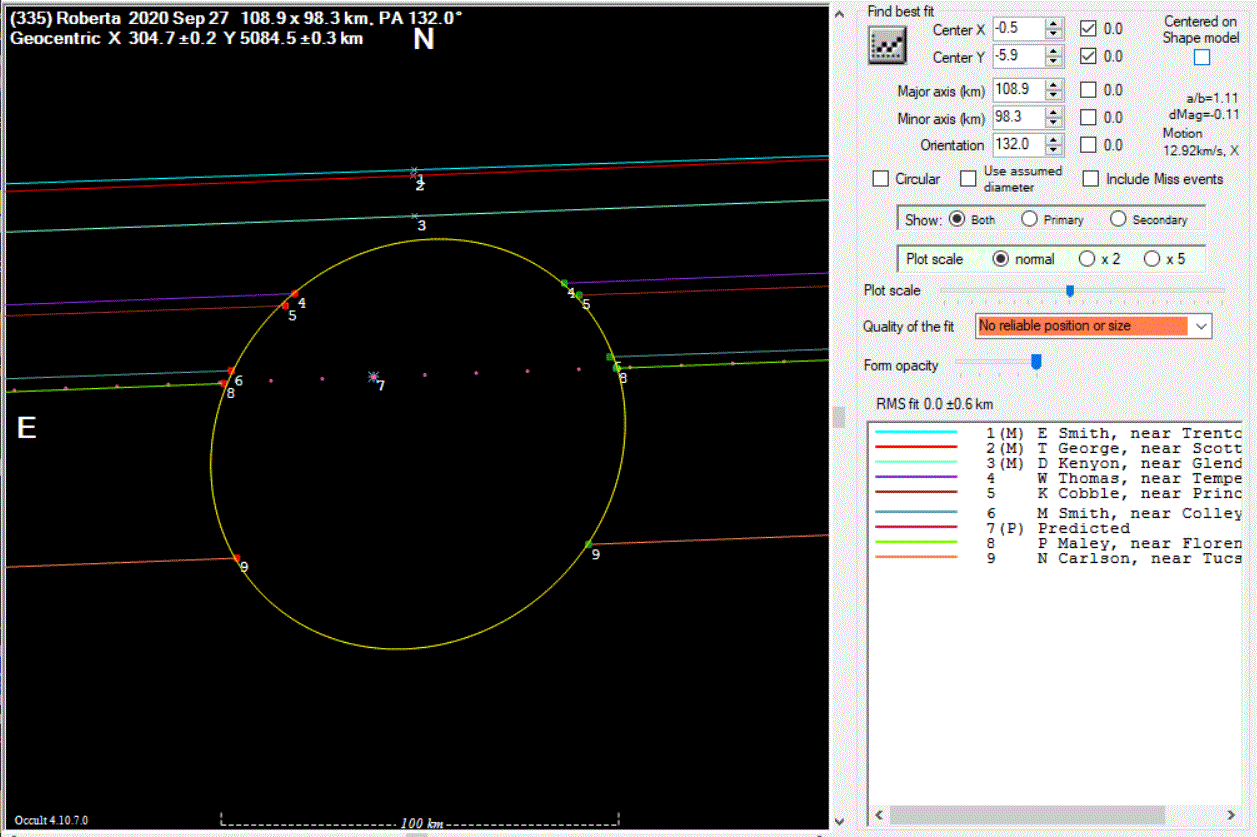
Task: Click the Orientation spinner arrows
Action: point(1053,145)
